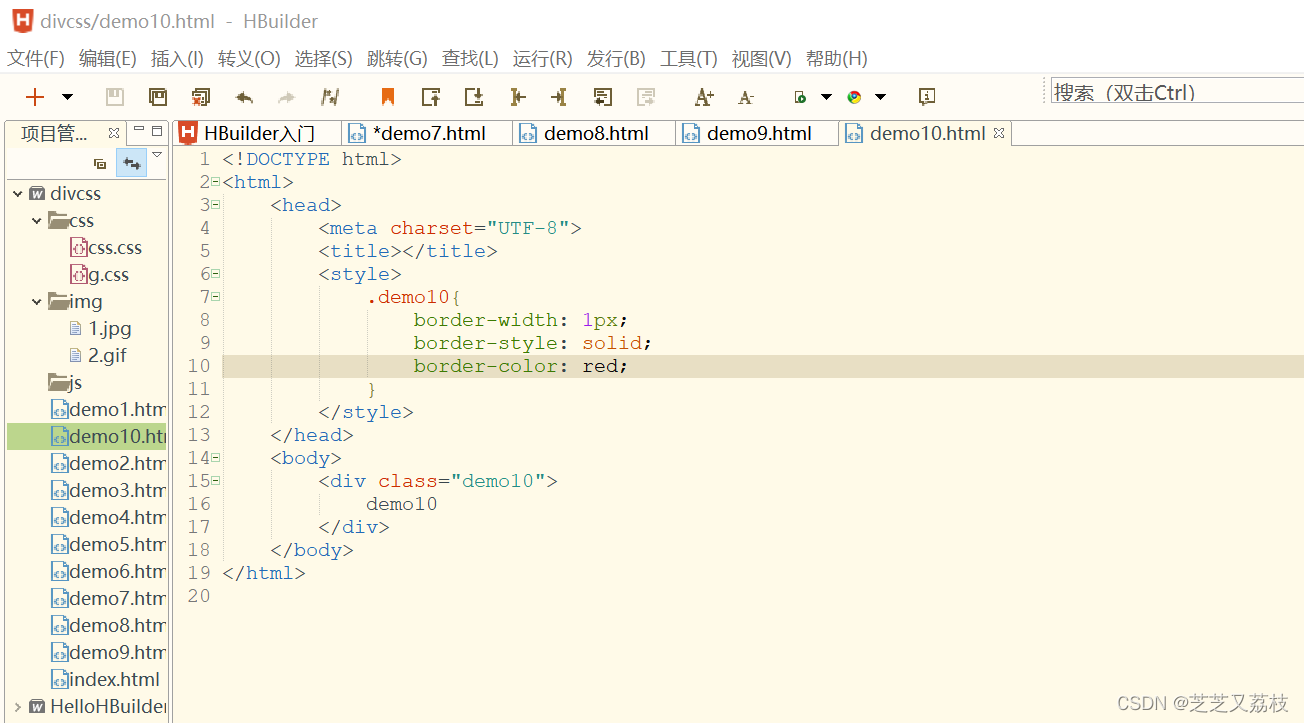Collapse the img folder

tap(37, 302)
